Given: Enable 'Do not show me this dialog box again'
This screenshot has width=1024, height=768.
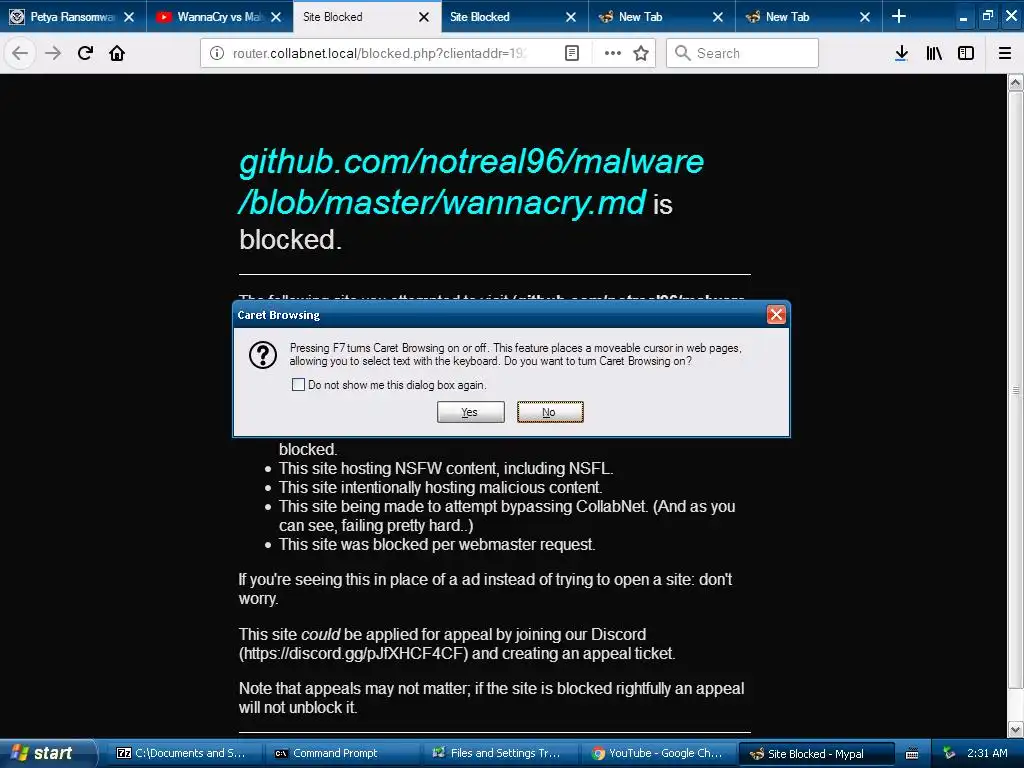Looking at the screenshot, I should coord(298,385).
